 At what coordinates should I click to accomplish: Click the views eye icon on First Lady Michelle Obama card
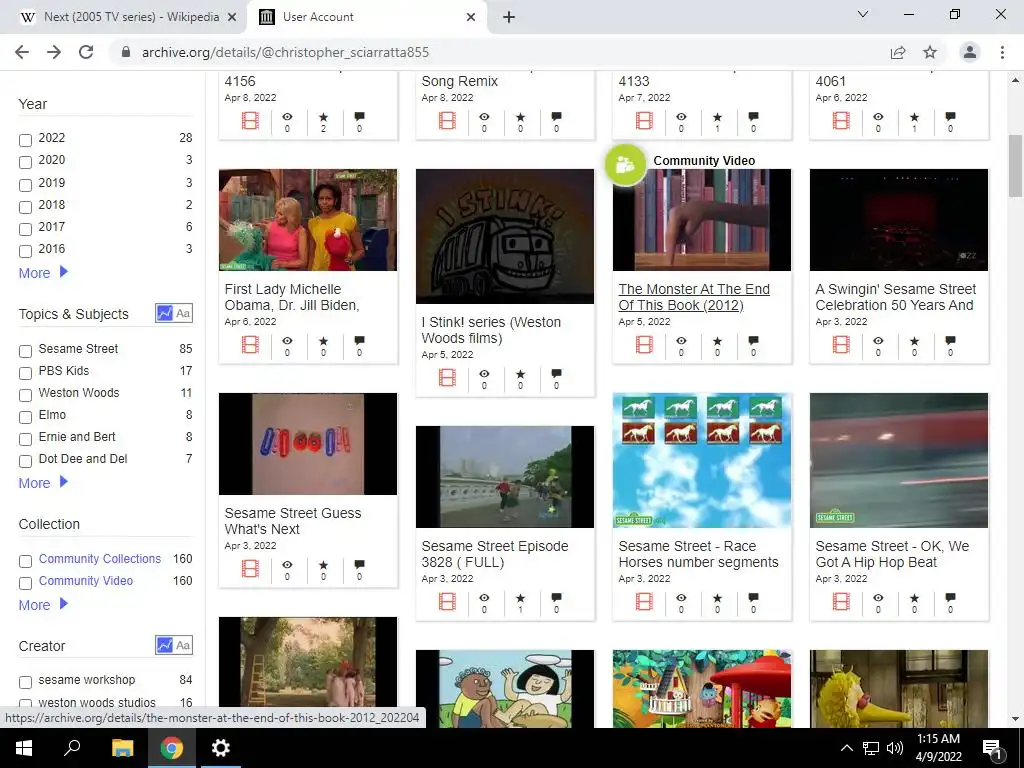coord(287,341)
